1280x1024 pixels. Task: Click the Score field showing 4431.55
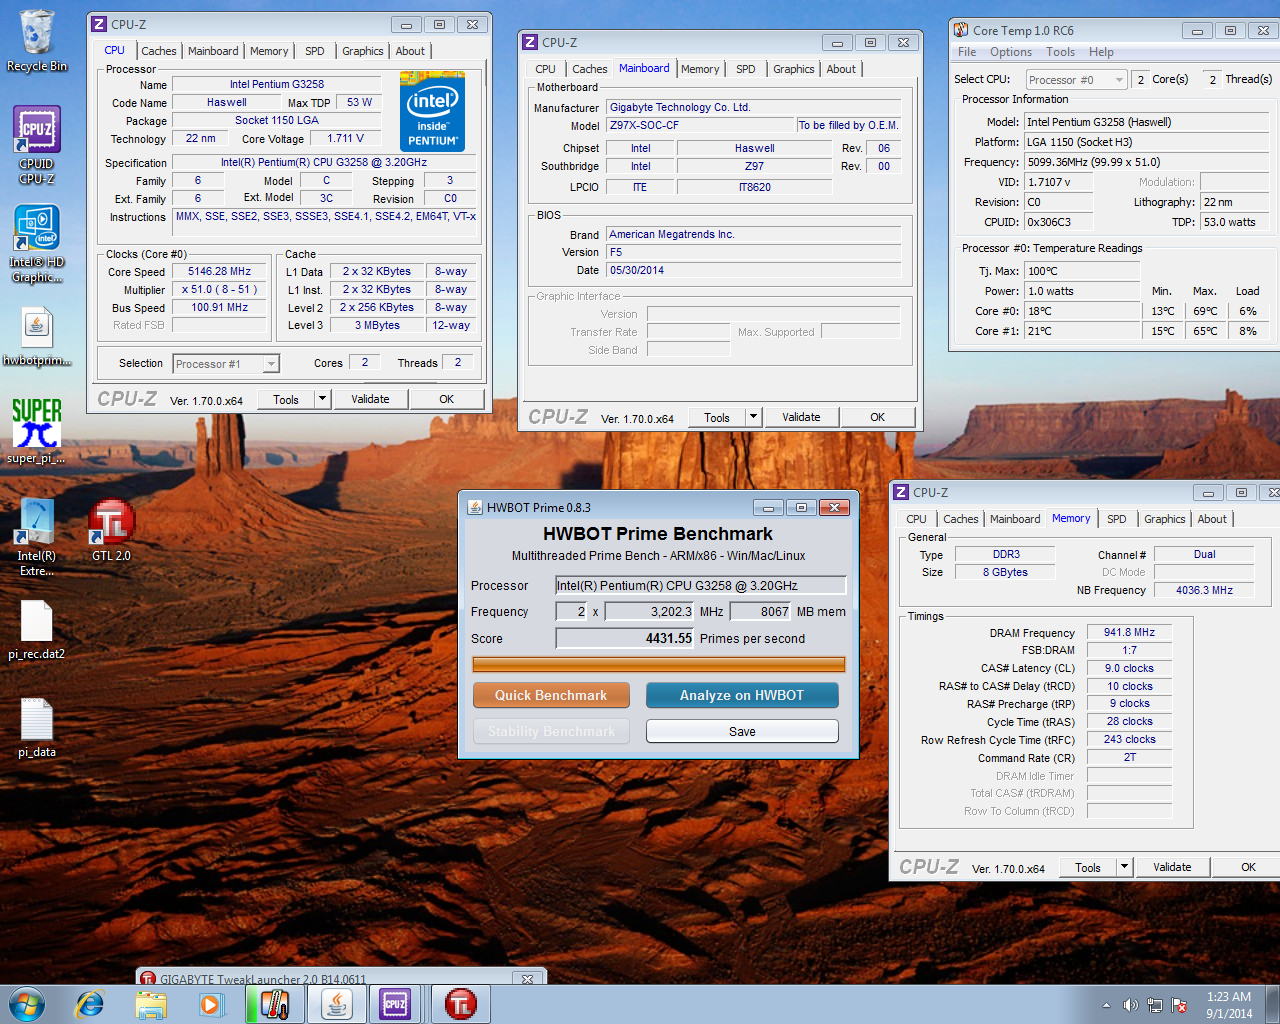(625, 638)
